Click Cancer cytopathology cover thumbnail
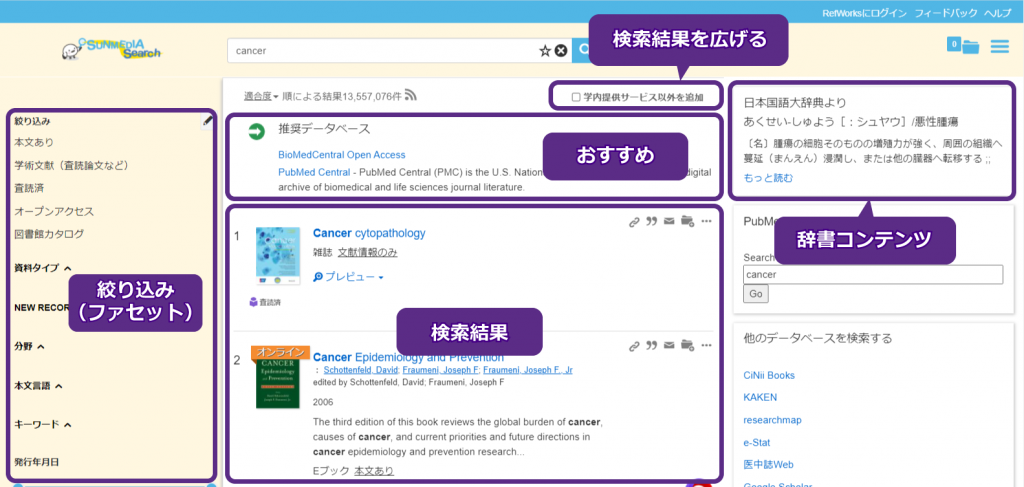1024x487 pixels. (278, 256)
